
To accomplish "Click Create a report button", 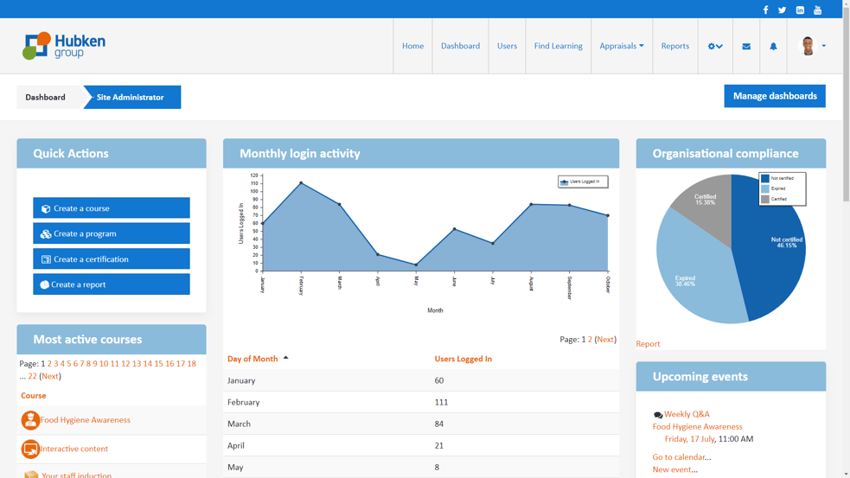I will pyautogui.click(x=111, y=285).
